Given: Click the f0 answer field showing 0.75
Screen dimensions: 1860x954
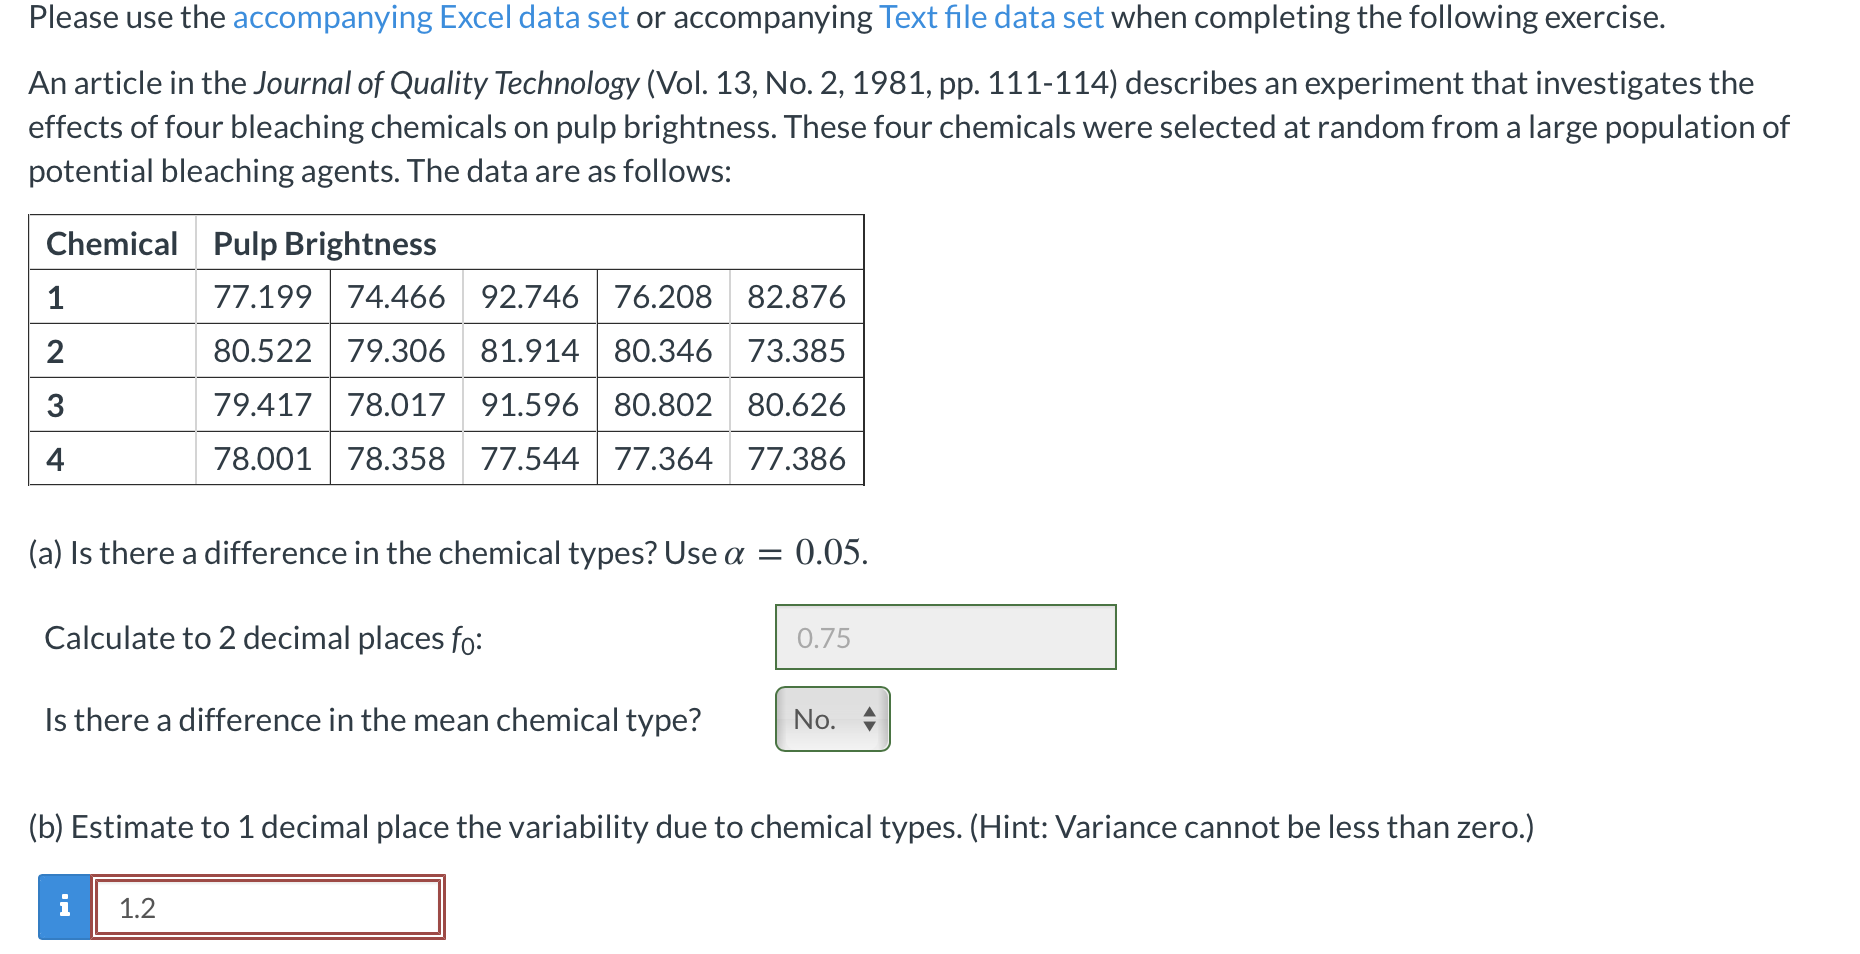Looking at the screenshot, I should (x=945, y=637).
